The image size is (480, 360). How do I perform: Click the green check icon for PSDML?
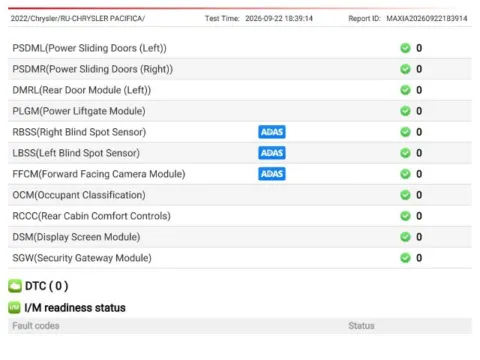click(x=405, y=48)
